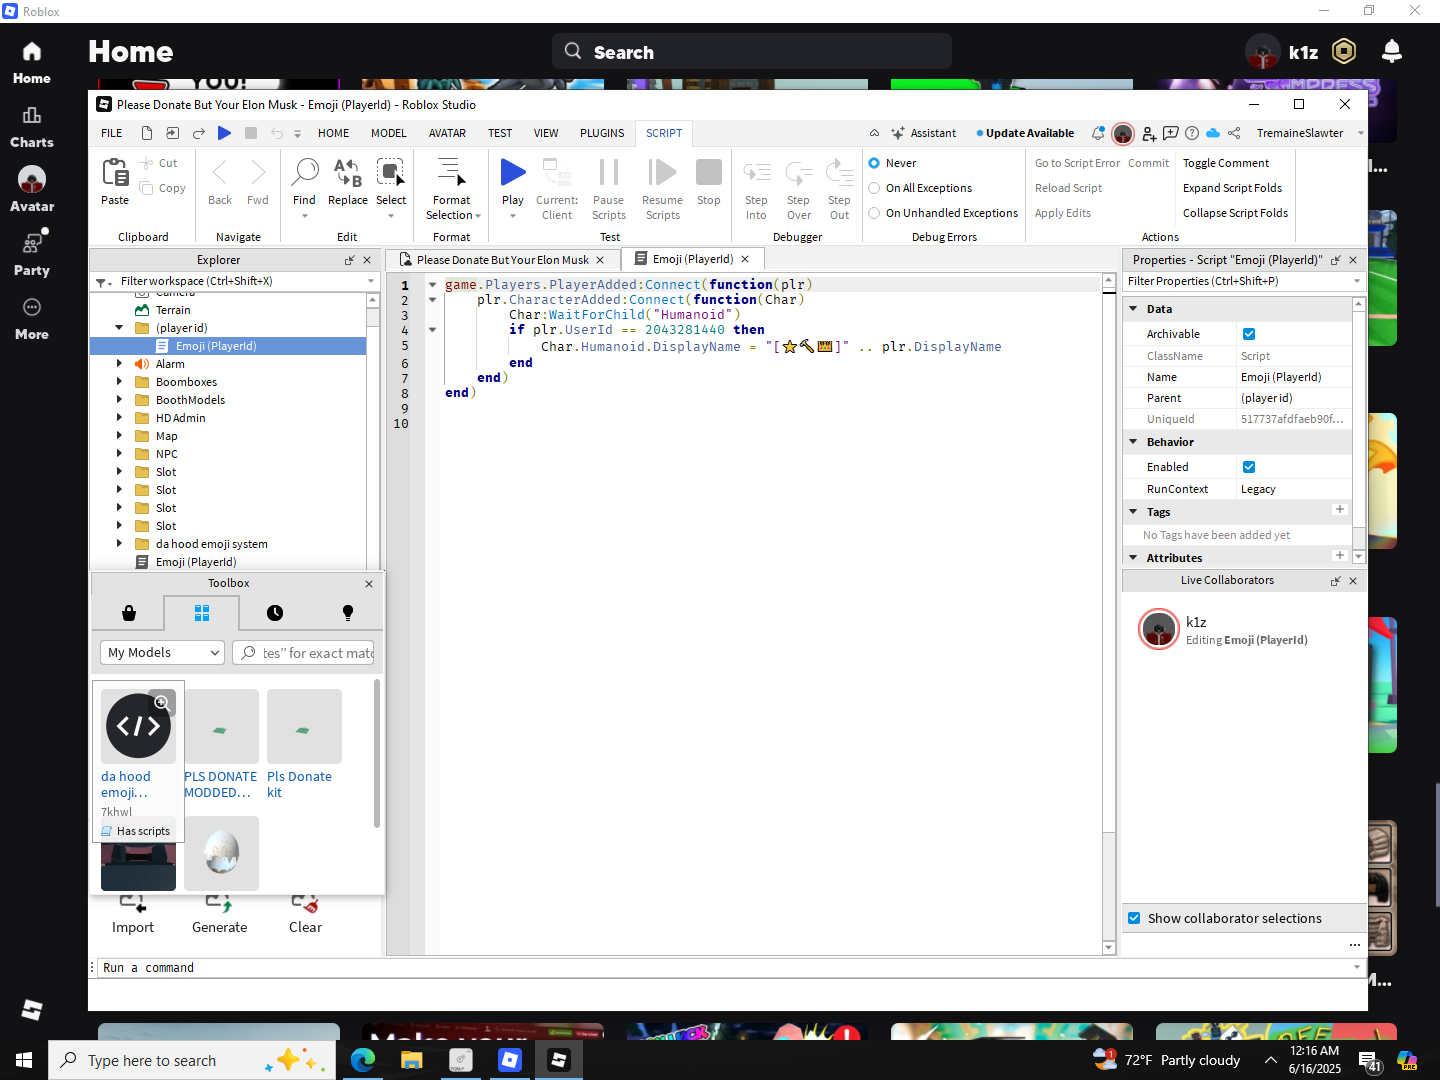Click the share icon in Studio top bar

[x=1234, y=133]
